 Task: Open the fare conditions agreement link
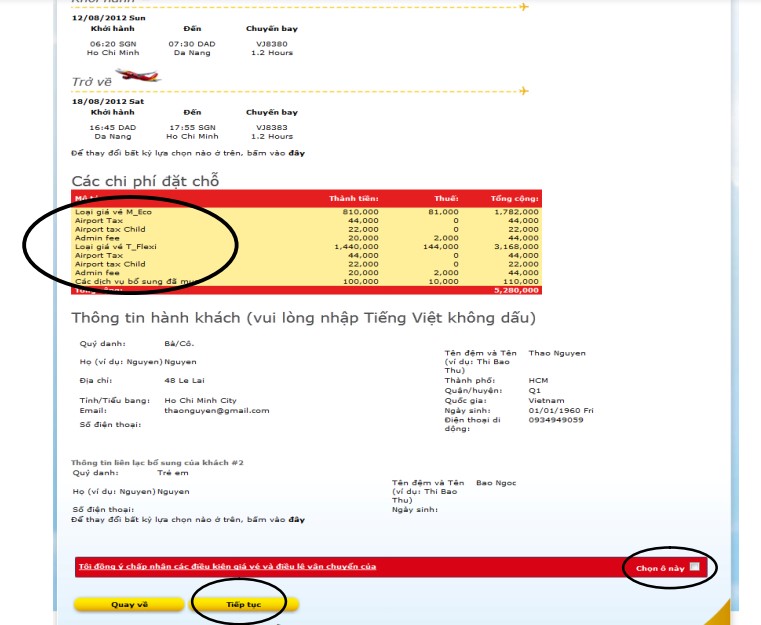coord(227,567)
